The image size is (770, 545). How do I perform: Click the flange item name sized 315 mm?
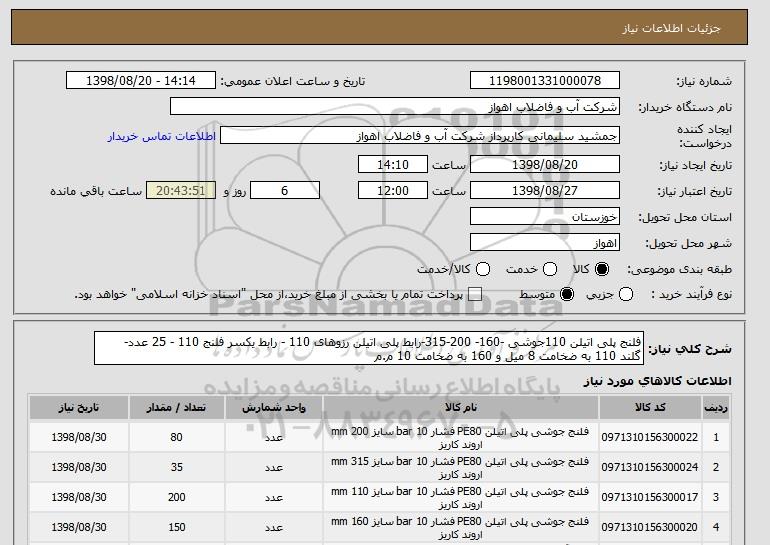pos(460,468)
